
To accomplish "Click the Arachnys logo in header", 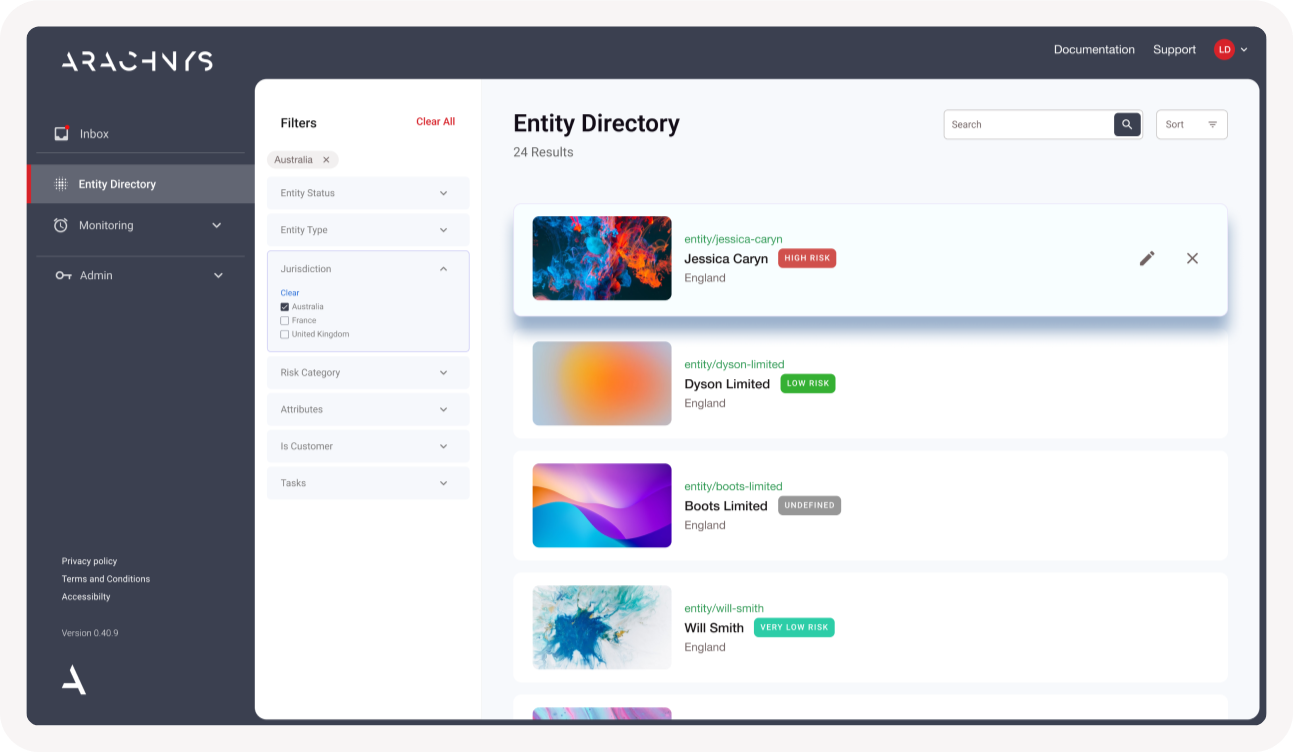I will [x=137, y=61].
